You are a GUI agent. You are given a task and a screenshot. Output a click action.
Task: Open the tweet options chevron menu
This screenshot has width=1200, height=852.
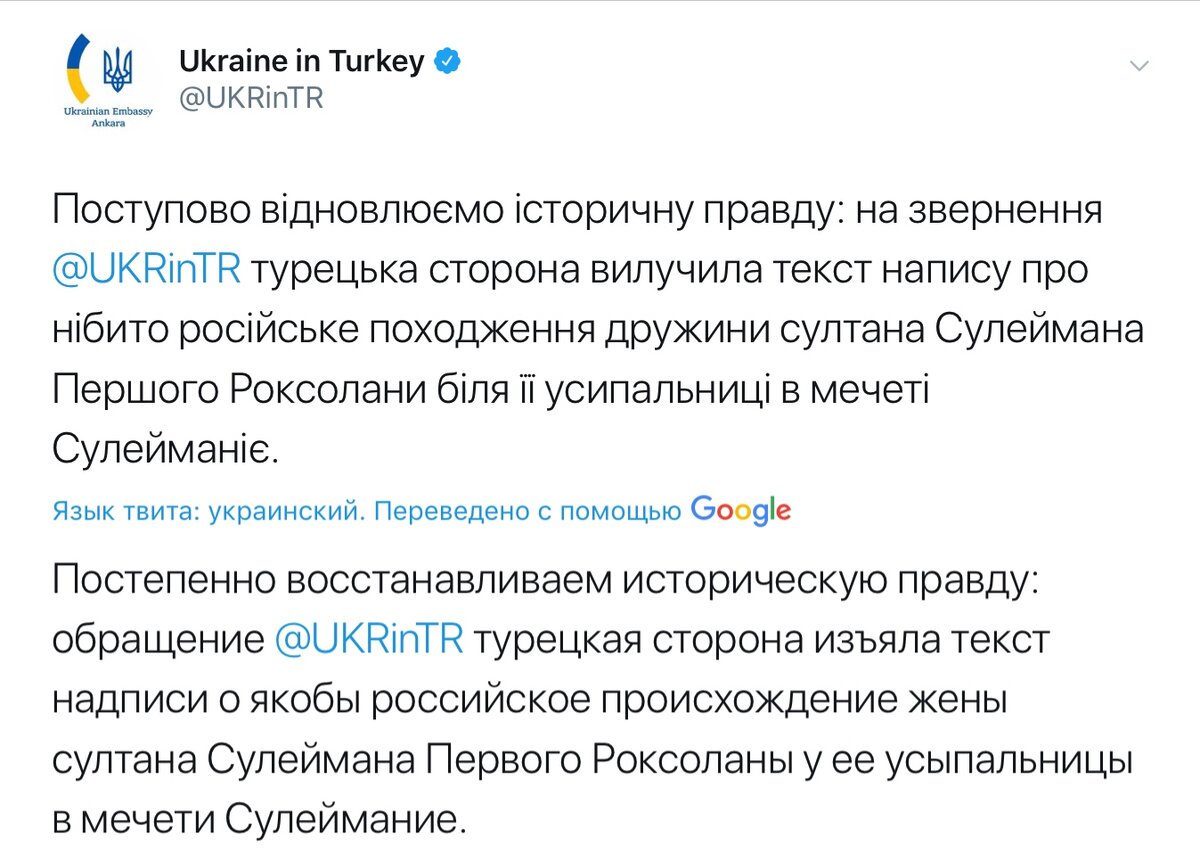tap(1138, 66)
